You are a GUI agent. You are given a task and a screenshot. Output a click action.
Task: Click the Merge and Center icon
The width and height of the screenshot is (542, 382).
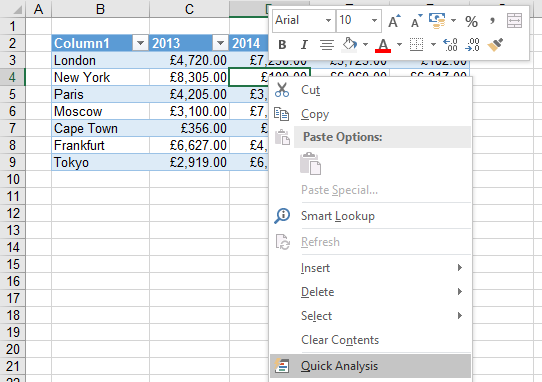(x=514, y=21)
